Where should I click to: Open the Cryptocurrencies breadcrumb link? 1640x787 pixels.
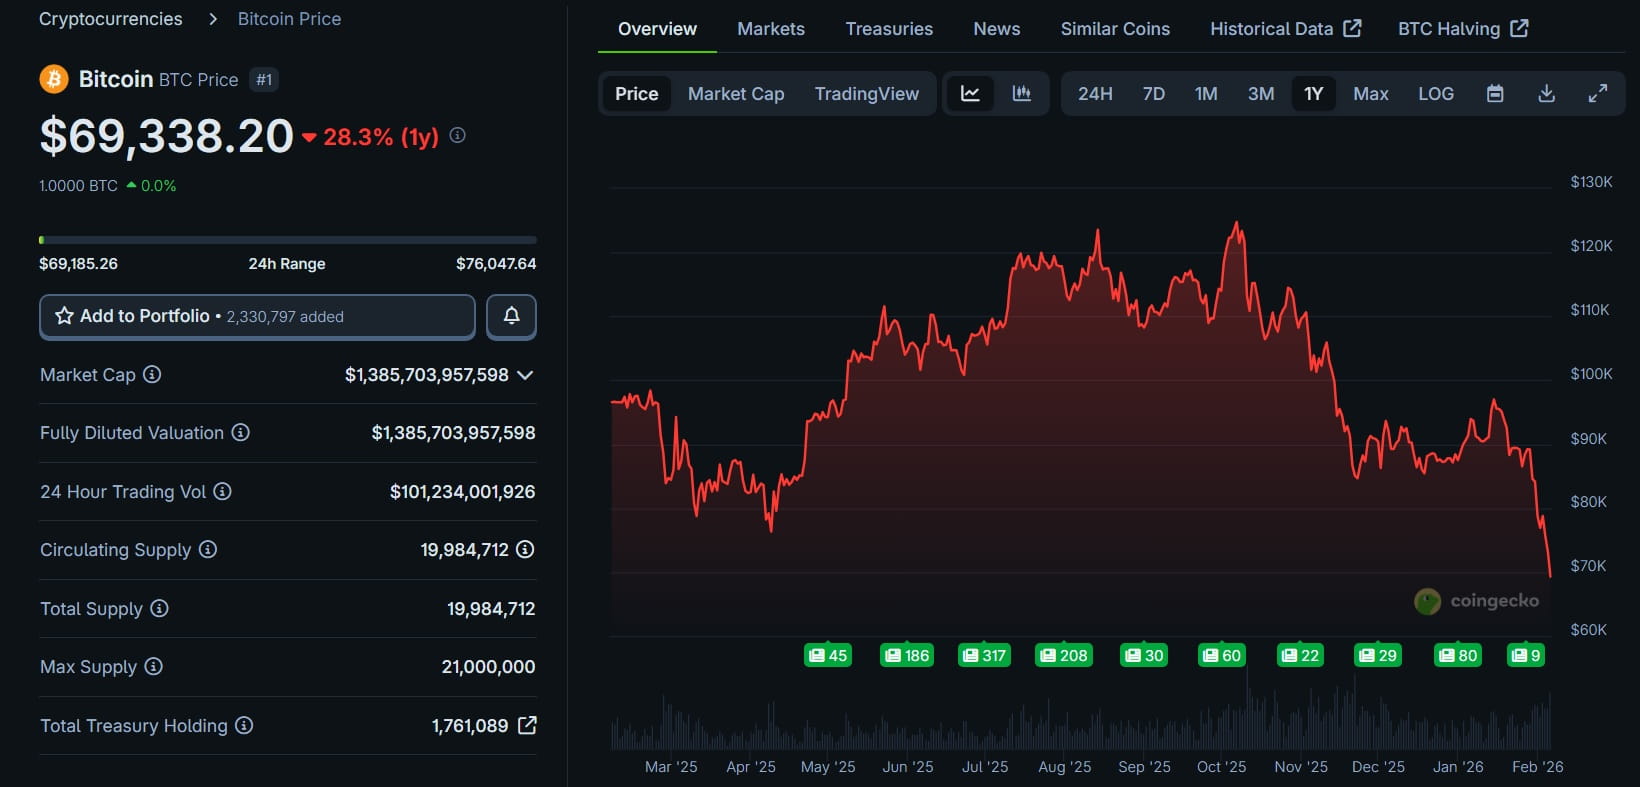pyautogui.click(x=111, y=19)
